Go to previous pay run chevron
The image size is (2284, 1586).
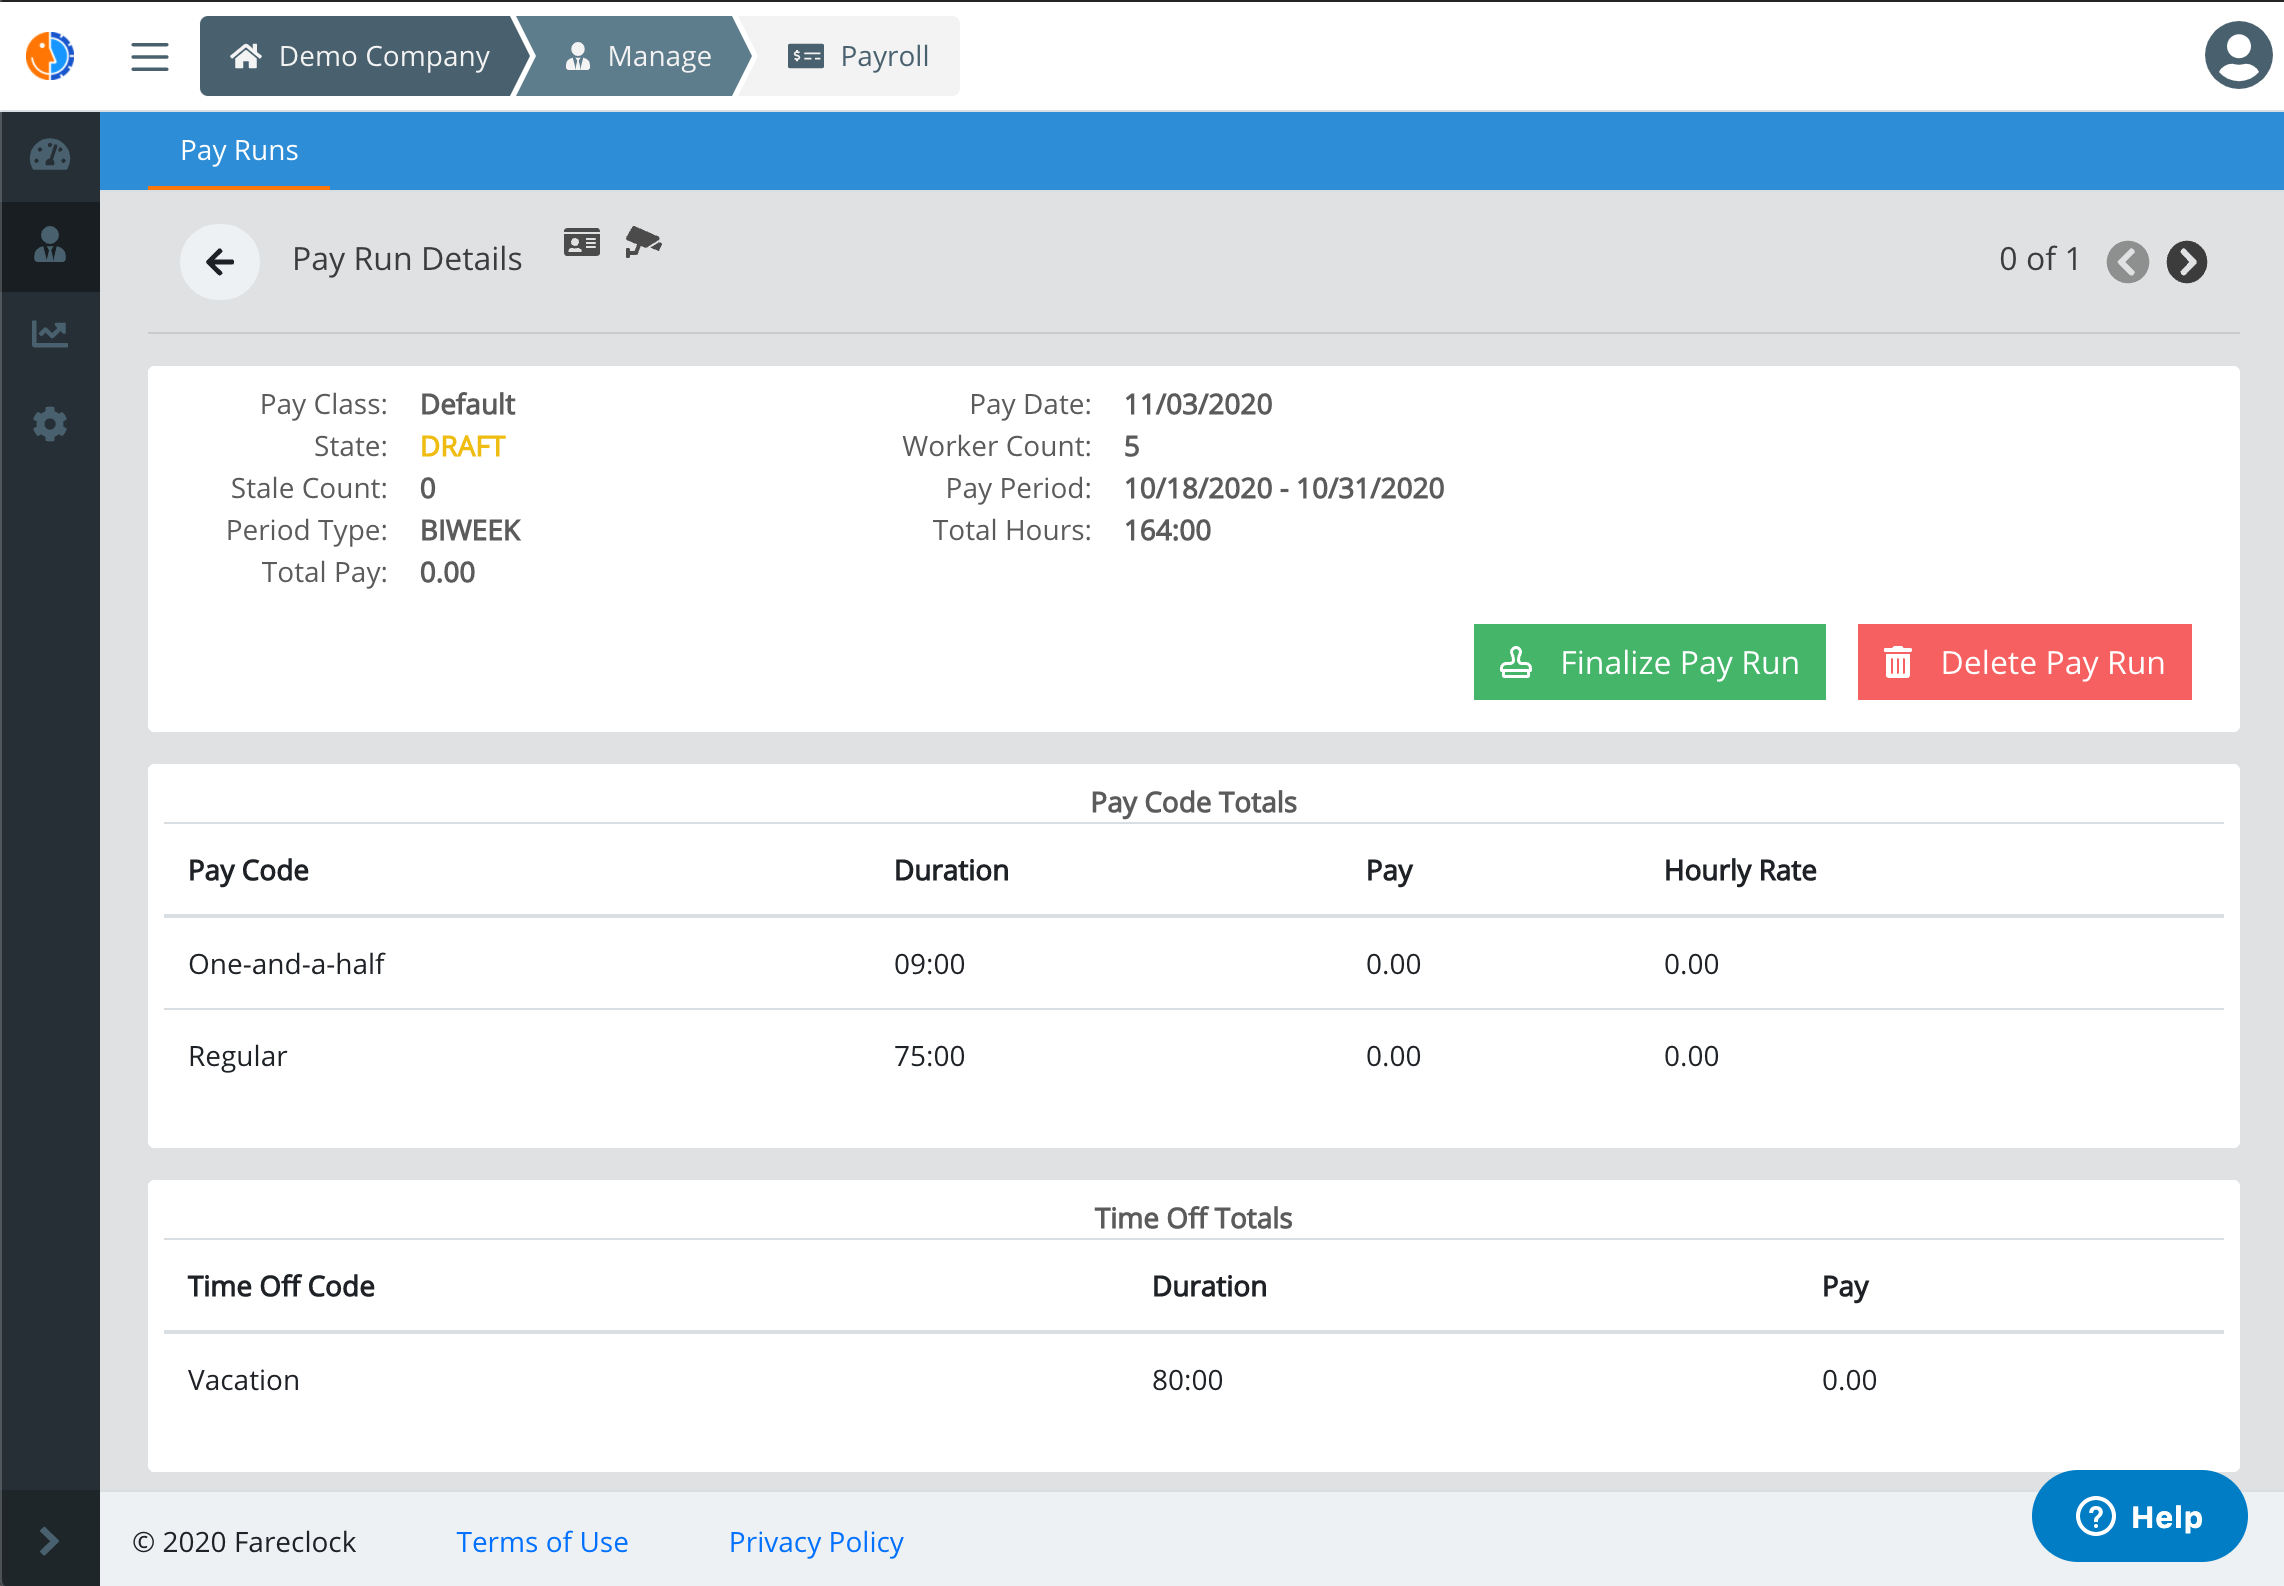coord(2128,262)
